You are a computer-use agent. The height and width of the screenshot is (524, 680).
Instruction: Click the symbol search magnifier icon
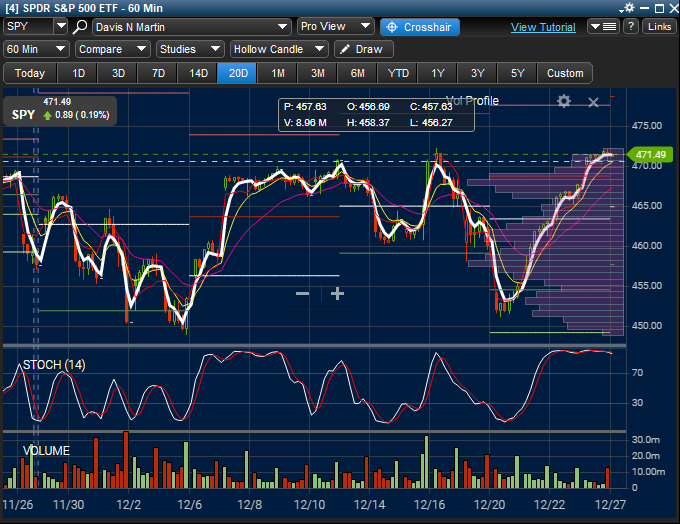pyautogui.click(x=79, y=26)
